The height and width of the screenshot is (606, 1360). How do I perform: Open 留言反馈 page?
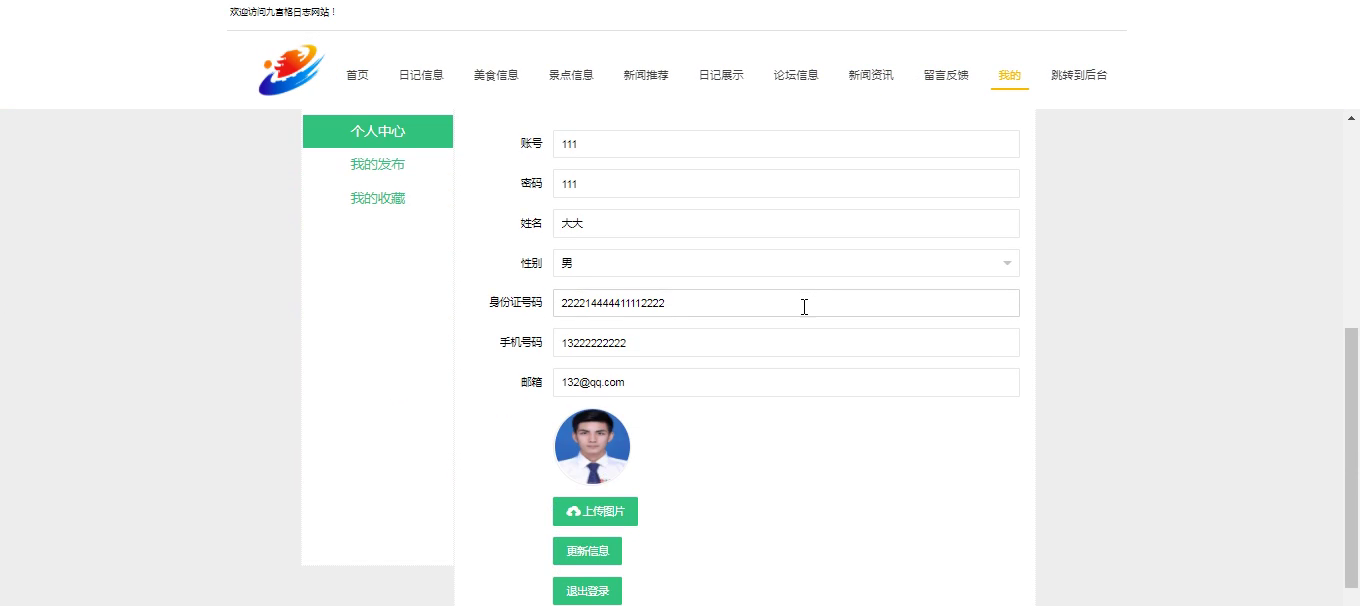click(x=946, y=75)
